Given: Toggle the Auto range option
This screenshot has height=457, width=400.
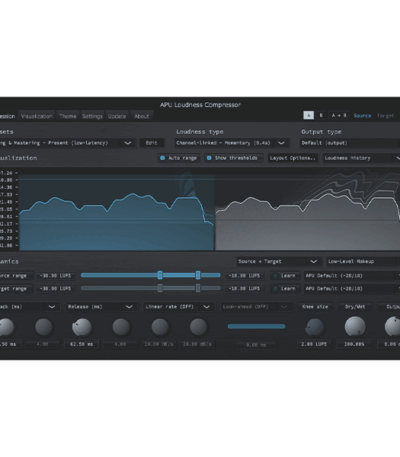Looking at the screenshot, I should [179, 158].
